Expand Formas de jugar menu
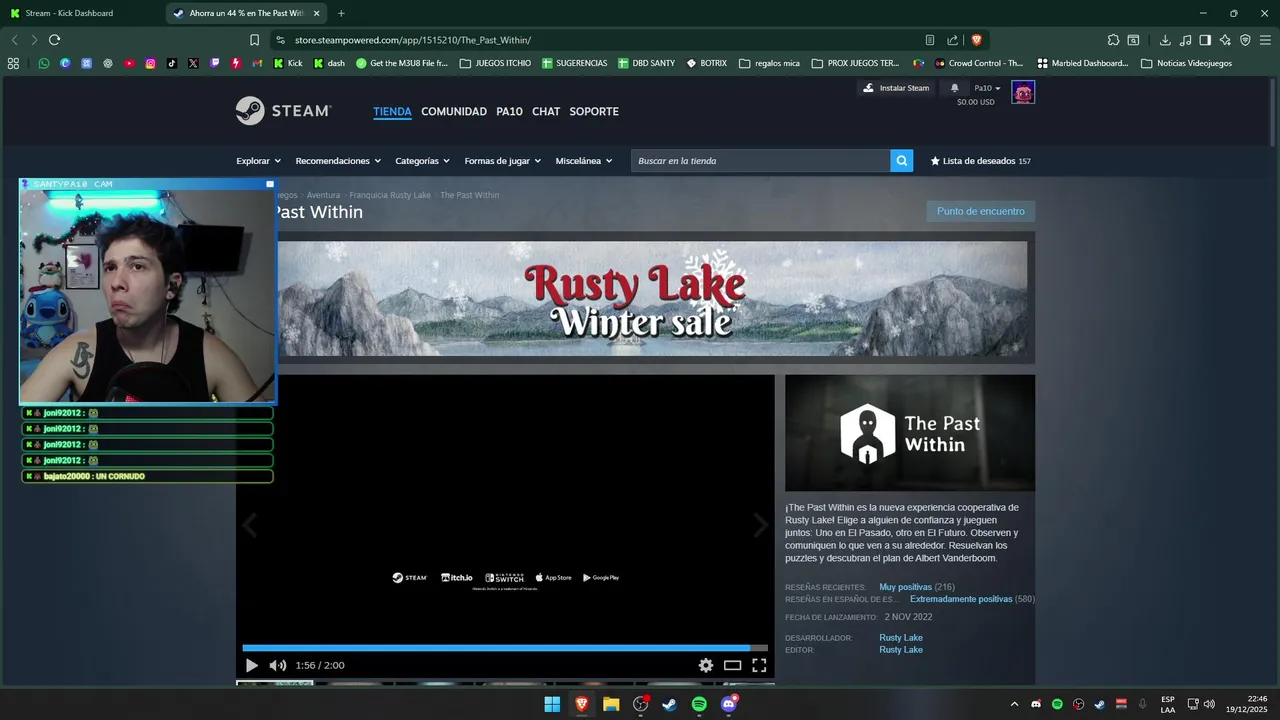 (x=502, y=161)
